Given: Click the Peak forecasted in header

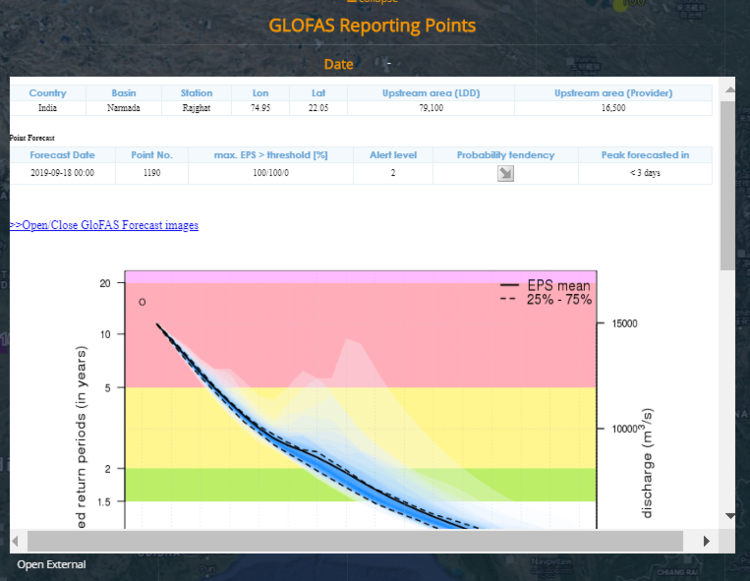Looking at the screenshot, I should click(x=645, y=155).
